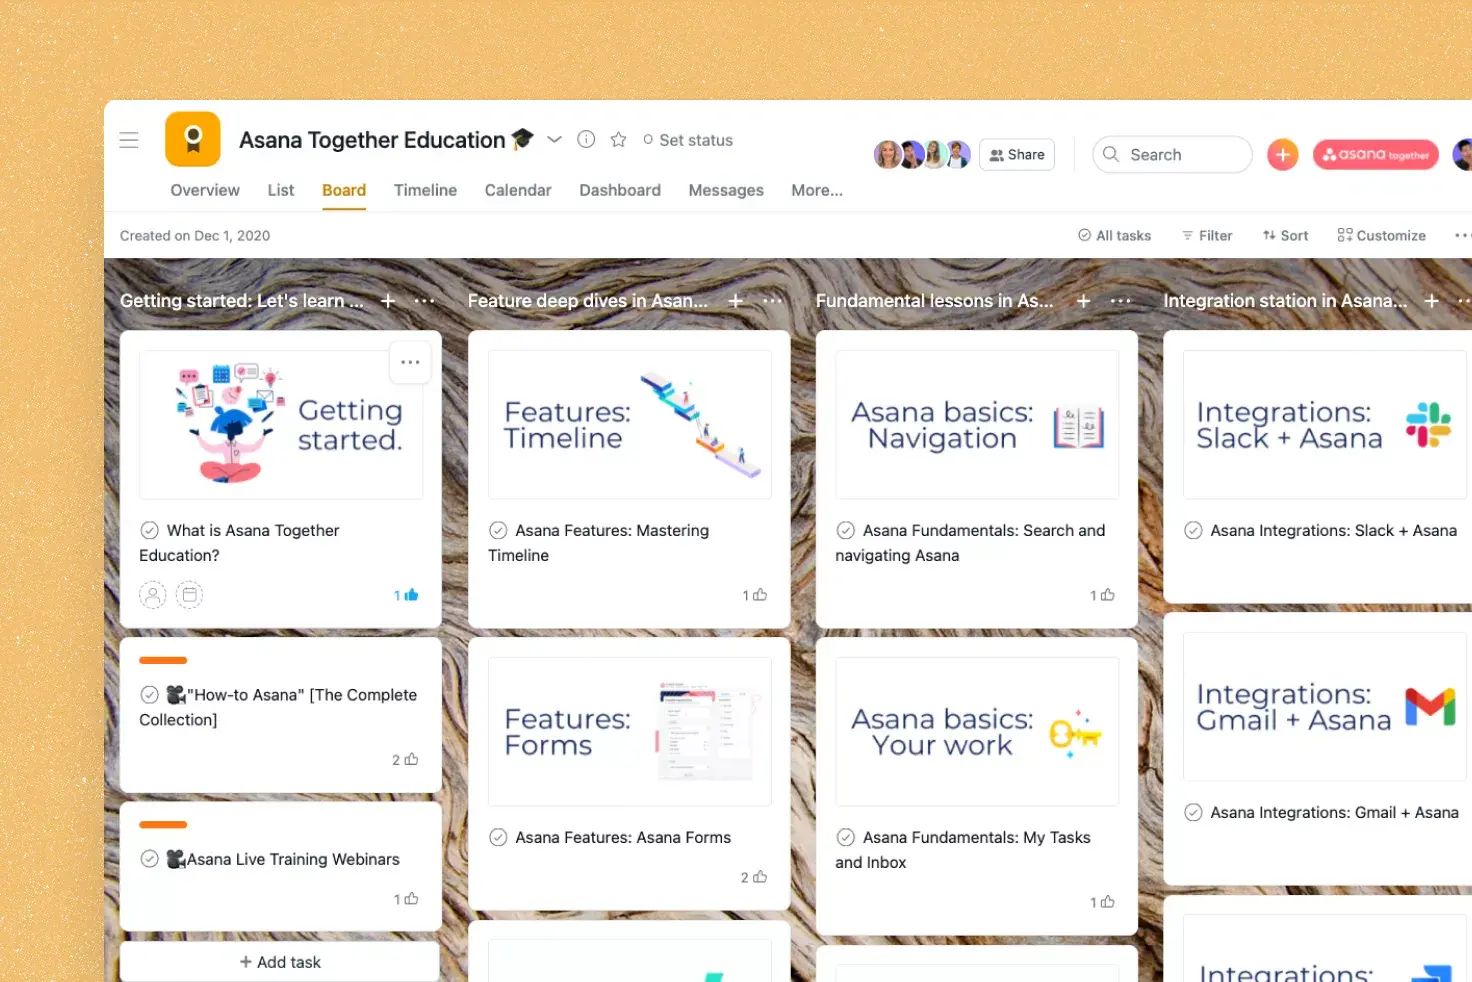Click Add task at column bottom
Image resolution: width=1472 pixels, height=982 pixels.
click(x=280, y=962)
